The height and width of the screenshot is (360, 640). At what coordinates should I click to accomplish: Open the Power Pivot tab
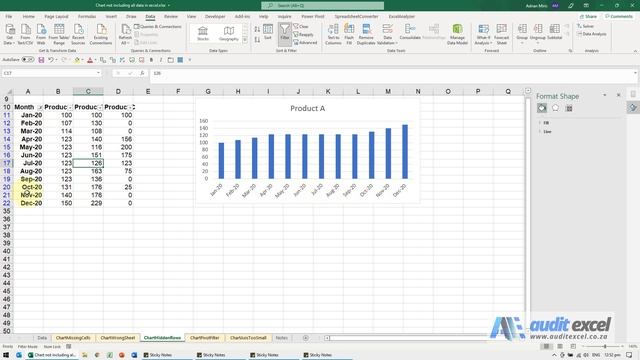[x=313, y=16]
